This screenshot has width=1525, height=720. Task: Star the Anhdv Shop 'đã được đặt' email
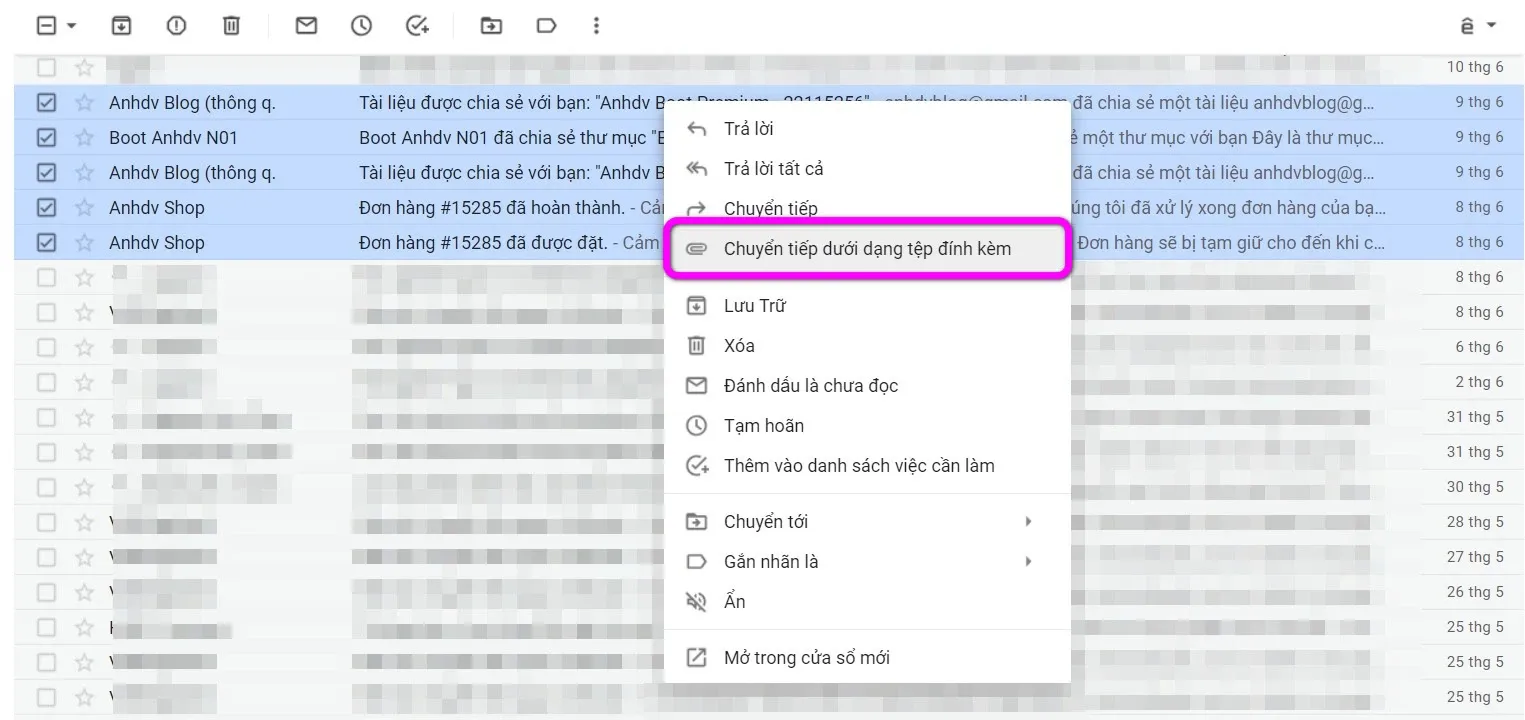pyautogui.click(x=85, y=242)
